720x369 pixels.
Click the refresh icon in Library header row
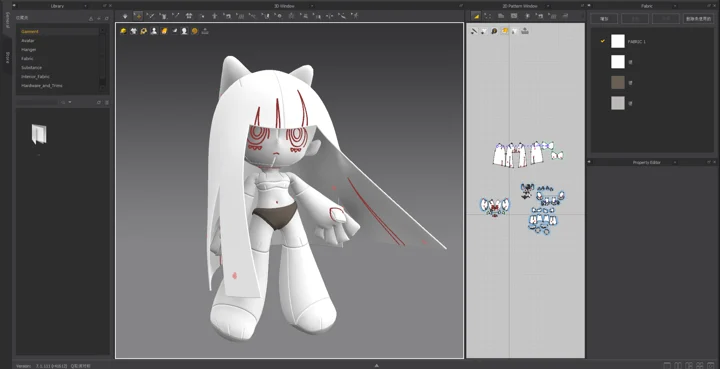pyautogui.click(x=107, y=18)
